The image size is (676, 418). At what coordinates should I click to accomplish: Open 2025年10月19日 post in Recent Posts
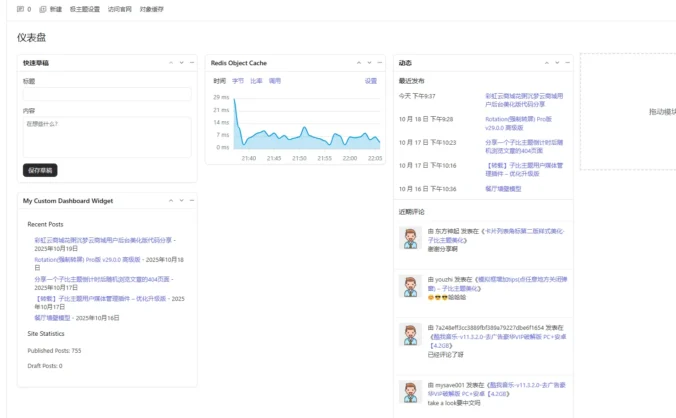[x=103, y=240]
